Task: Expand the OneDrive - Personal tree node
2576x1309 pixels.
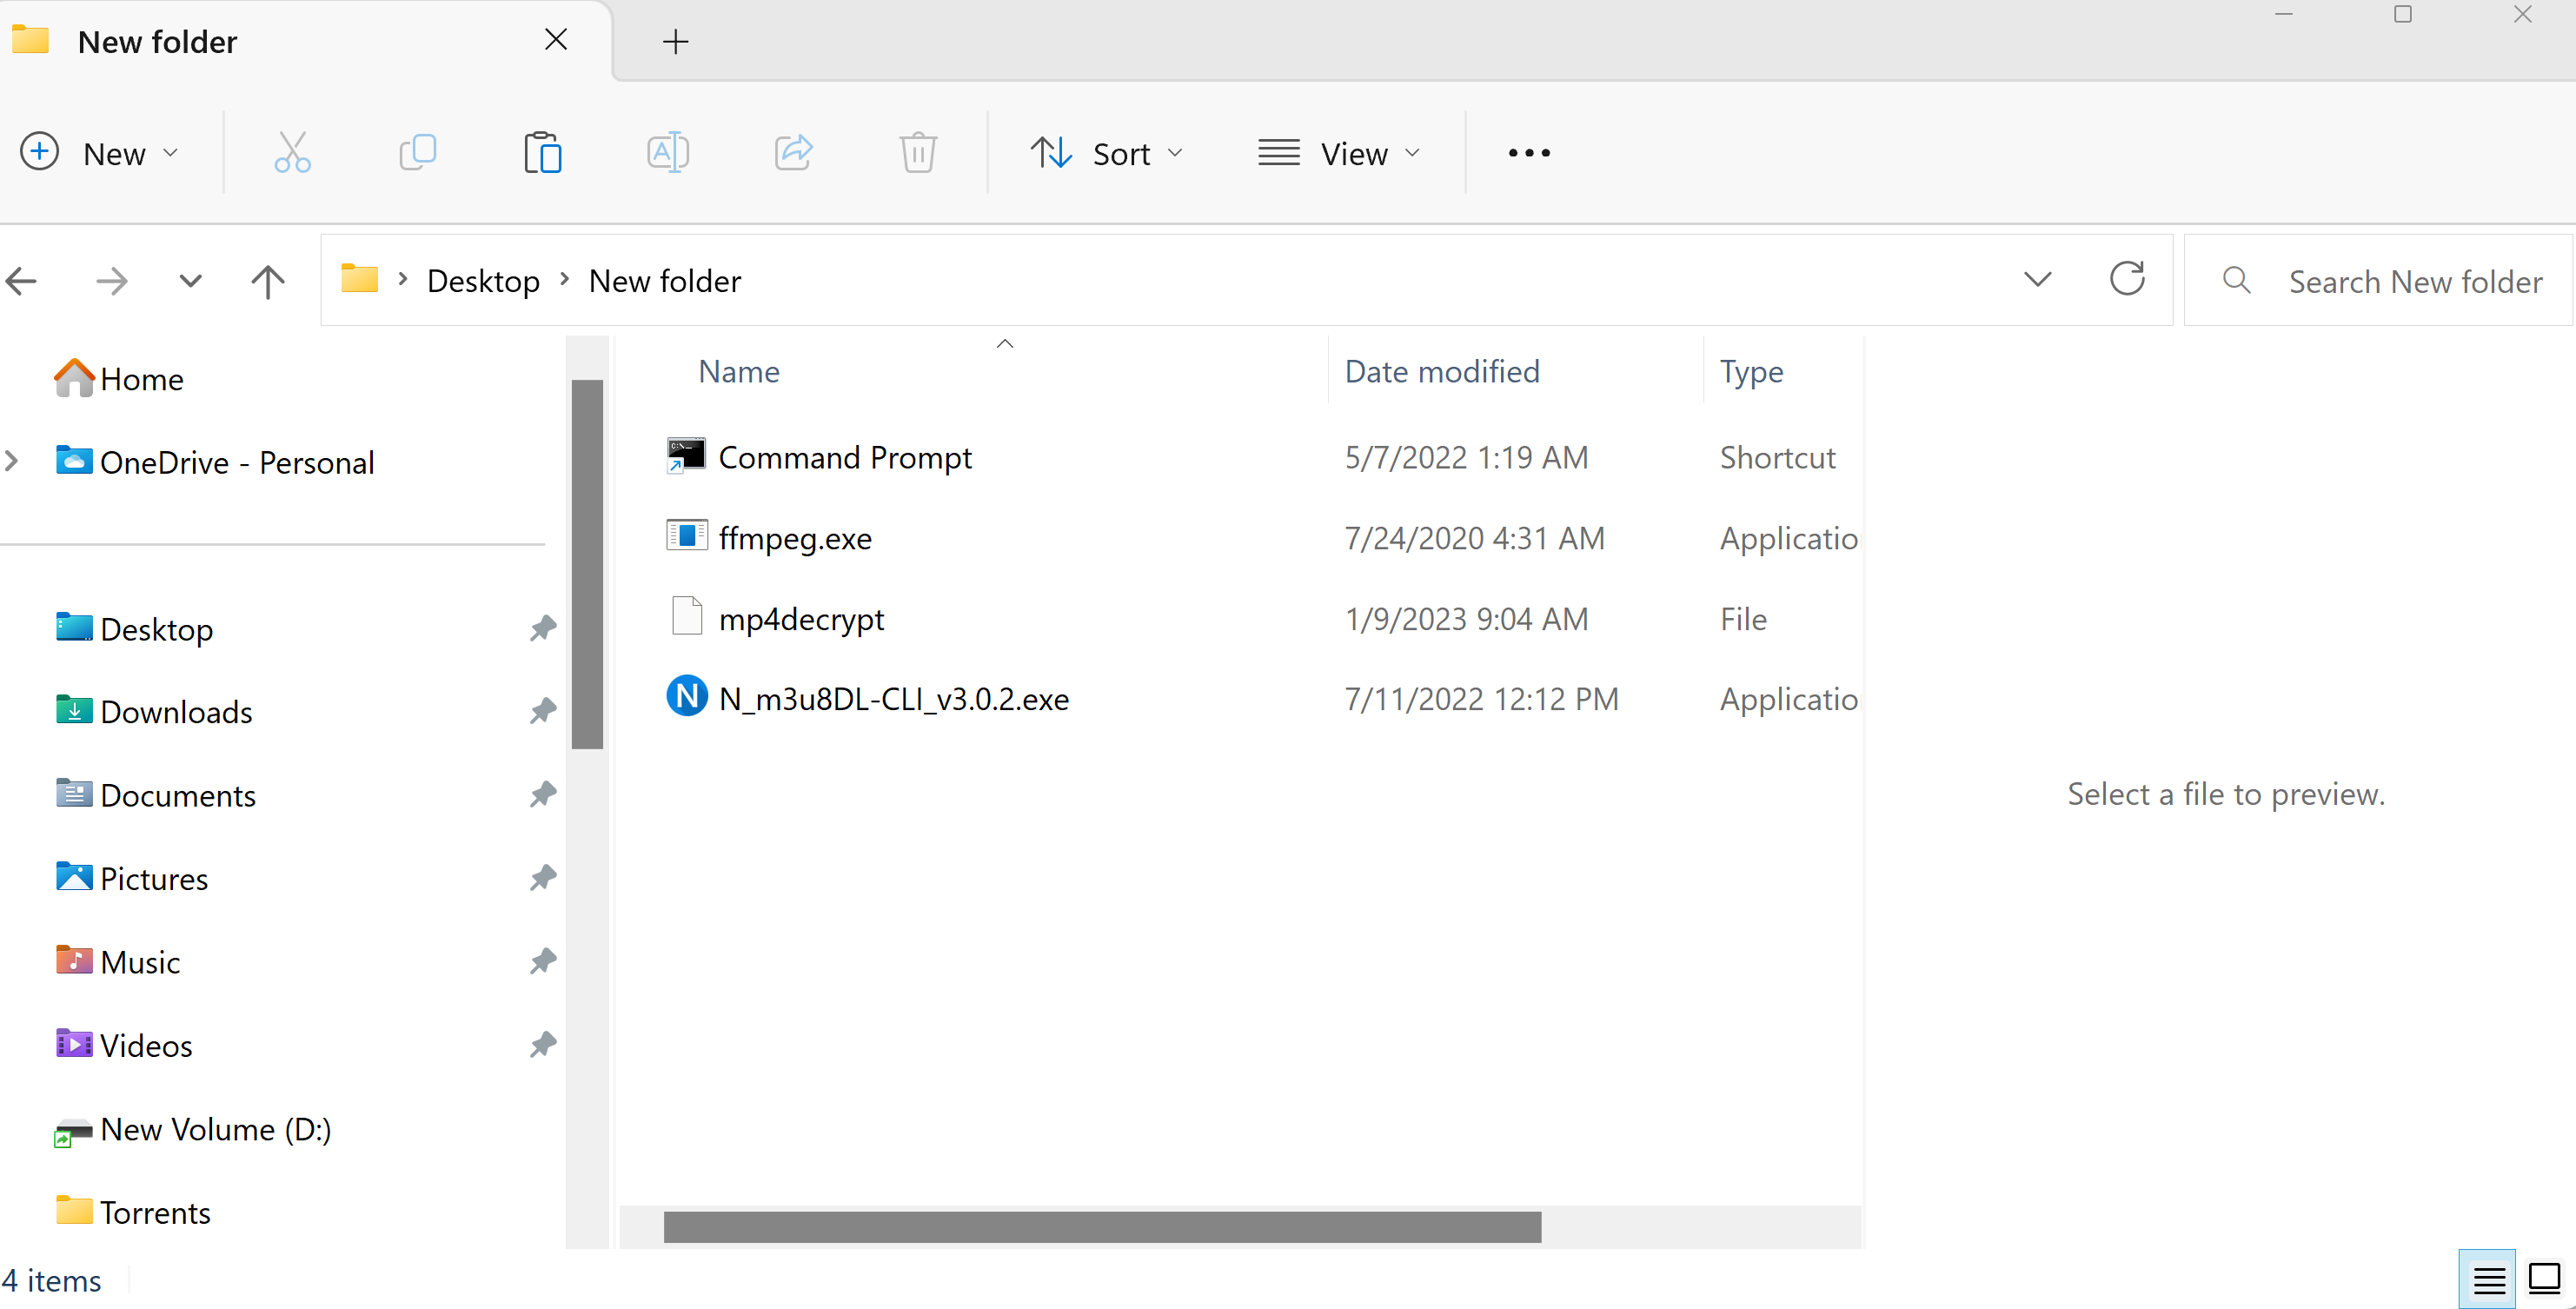Action: point(13,462)
